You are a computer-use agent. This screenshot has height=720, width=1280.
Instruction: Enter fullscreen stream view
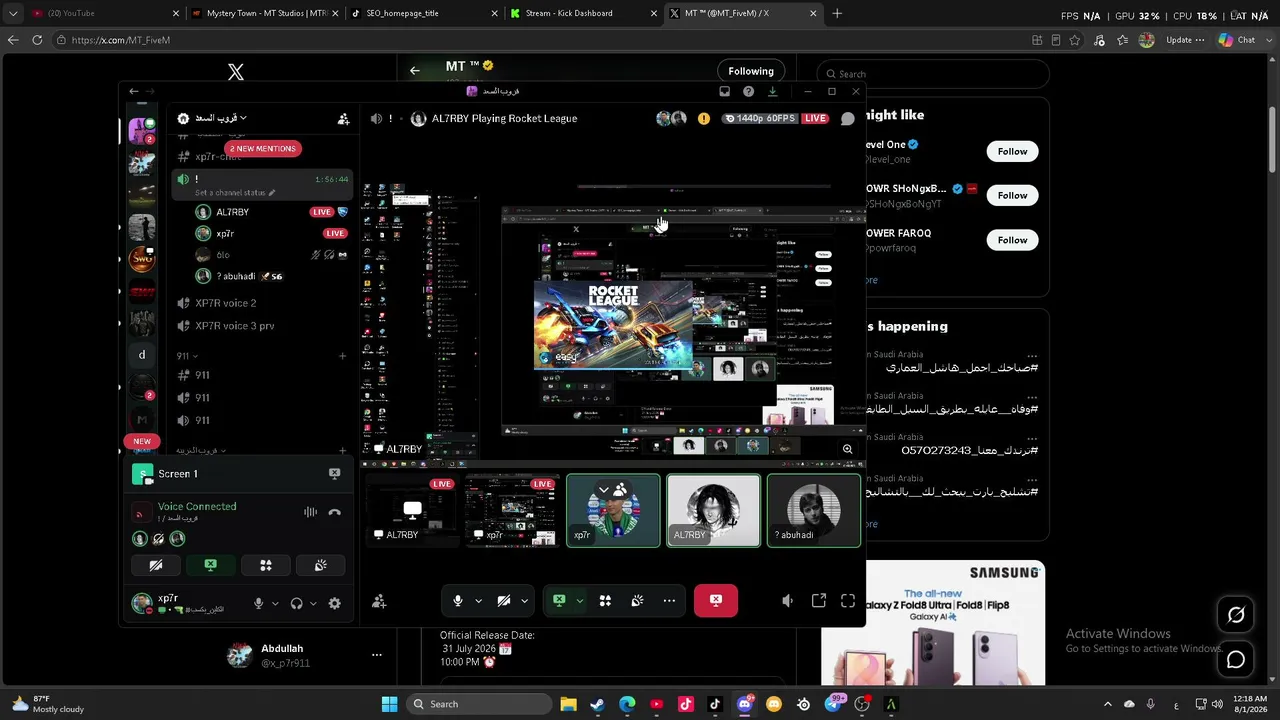(x=848, y=601)
